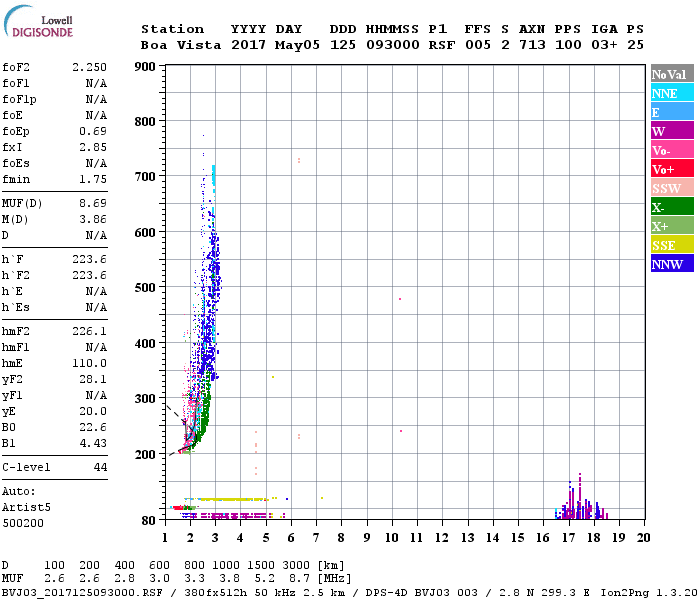Select the SSE yellow legend swatch
Viewport: 700px width, 600px height.
point(672,245)
